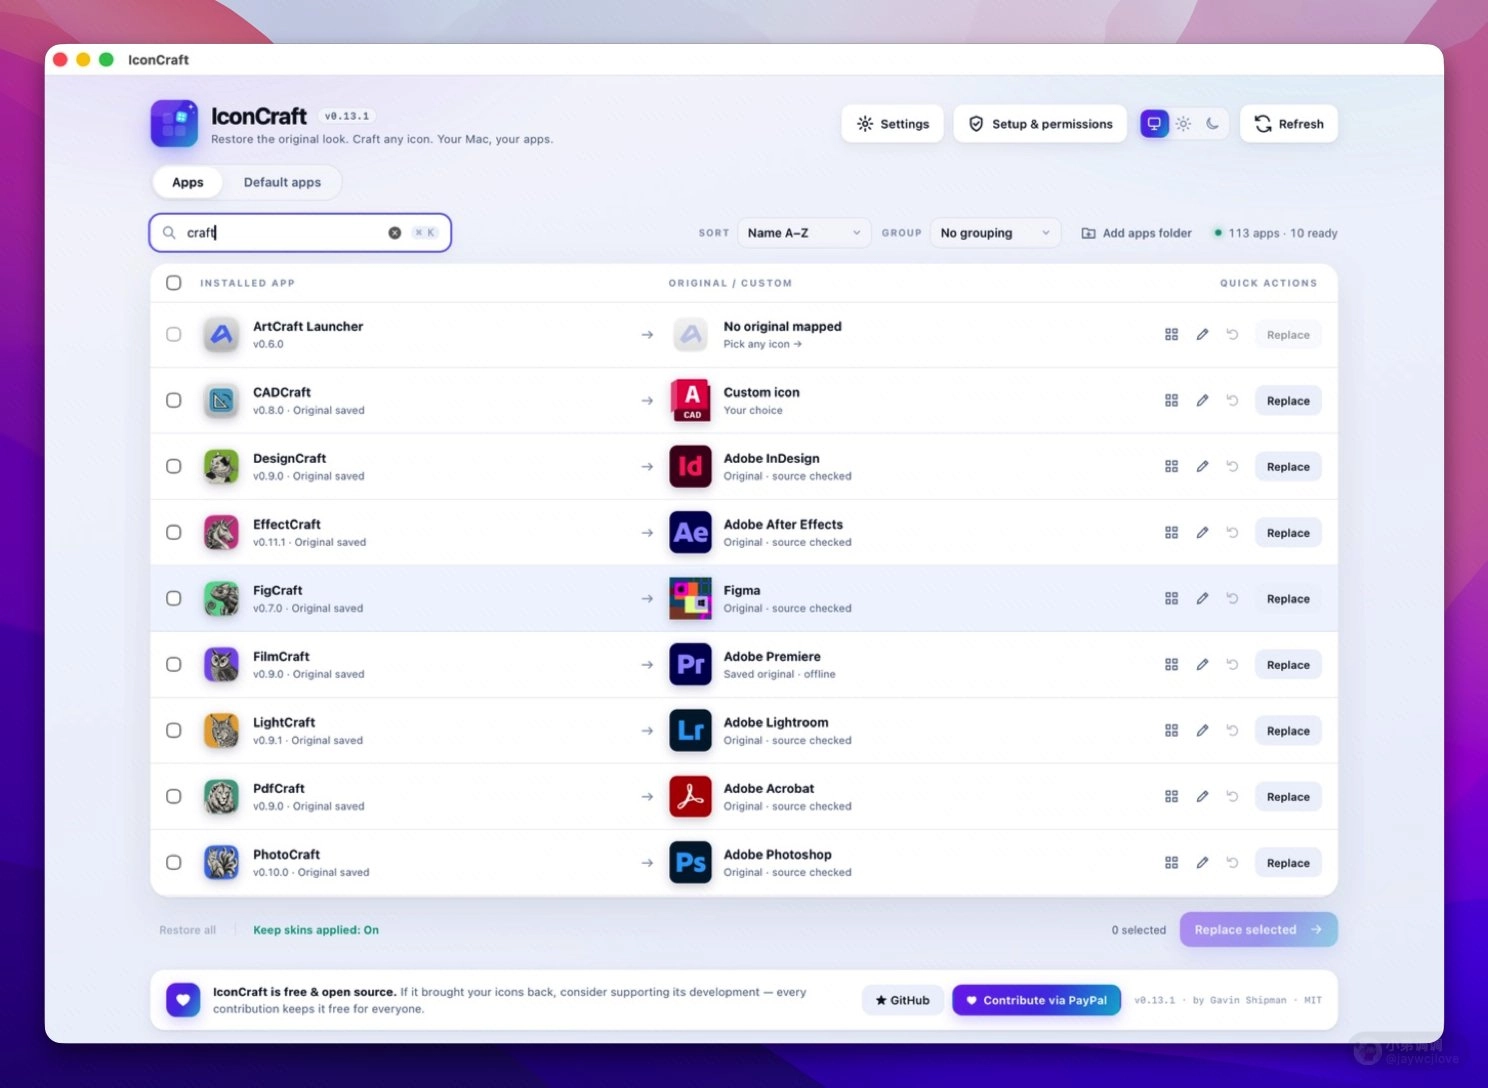The image size is (1488, 1088).
Task: Edit icon pencil for PdfCraft row
Action: pyautogui.click(x=1202, y=797)
